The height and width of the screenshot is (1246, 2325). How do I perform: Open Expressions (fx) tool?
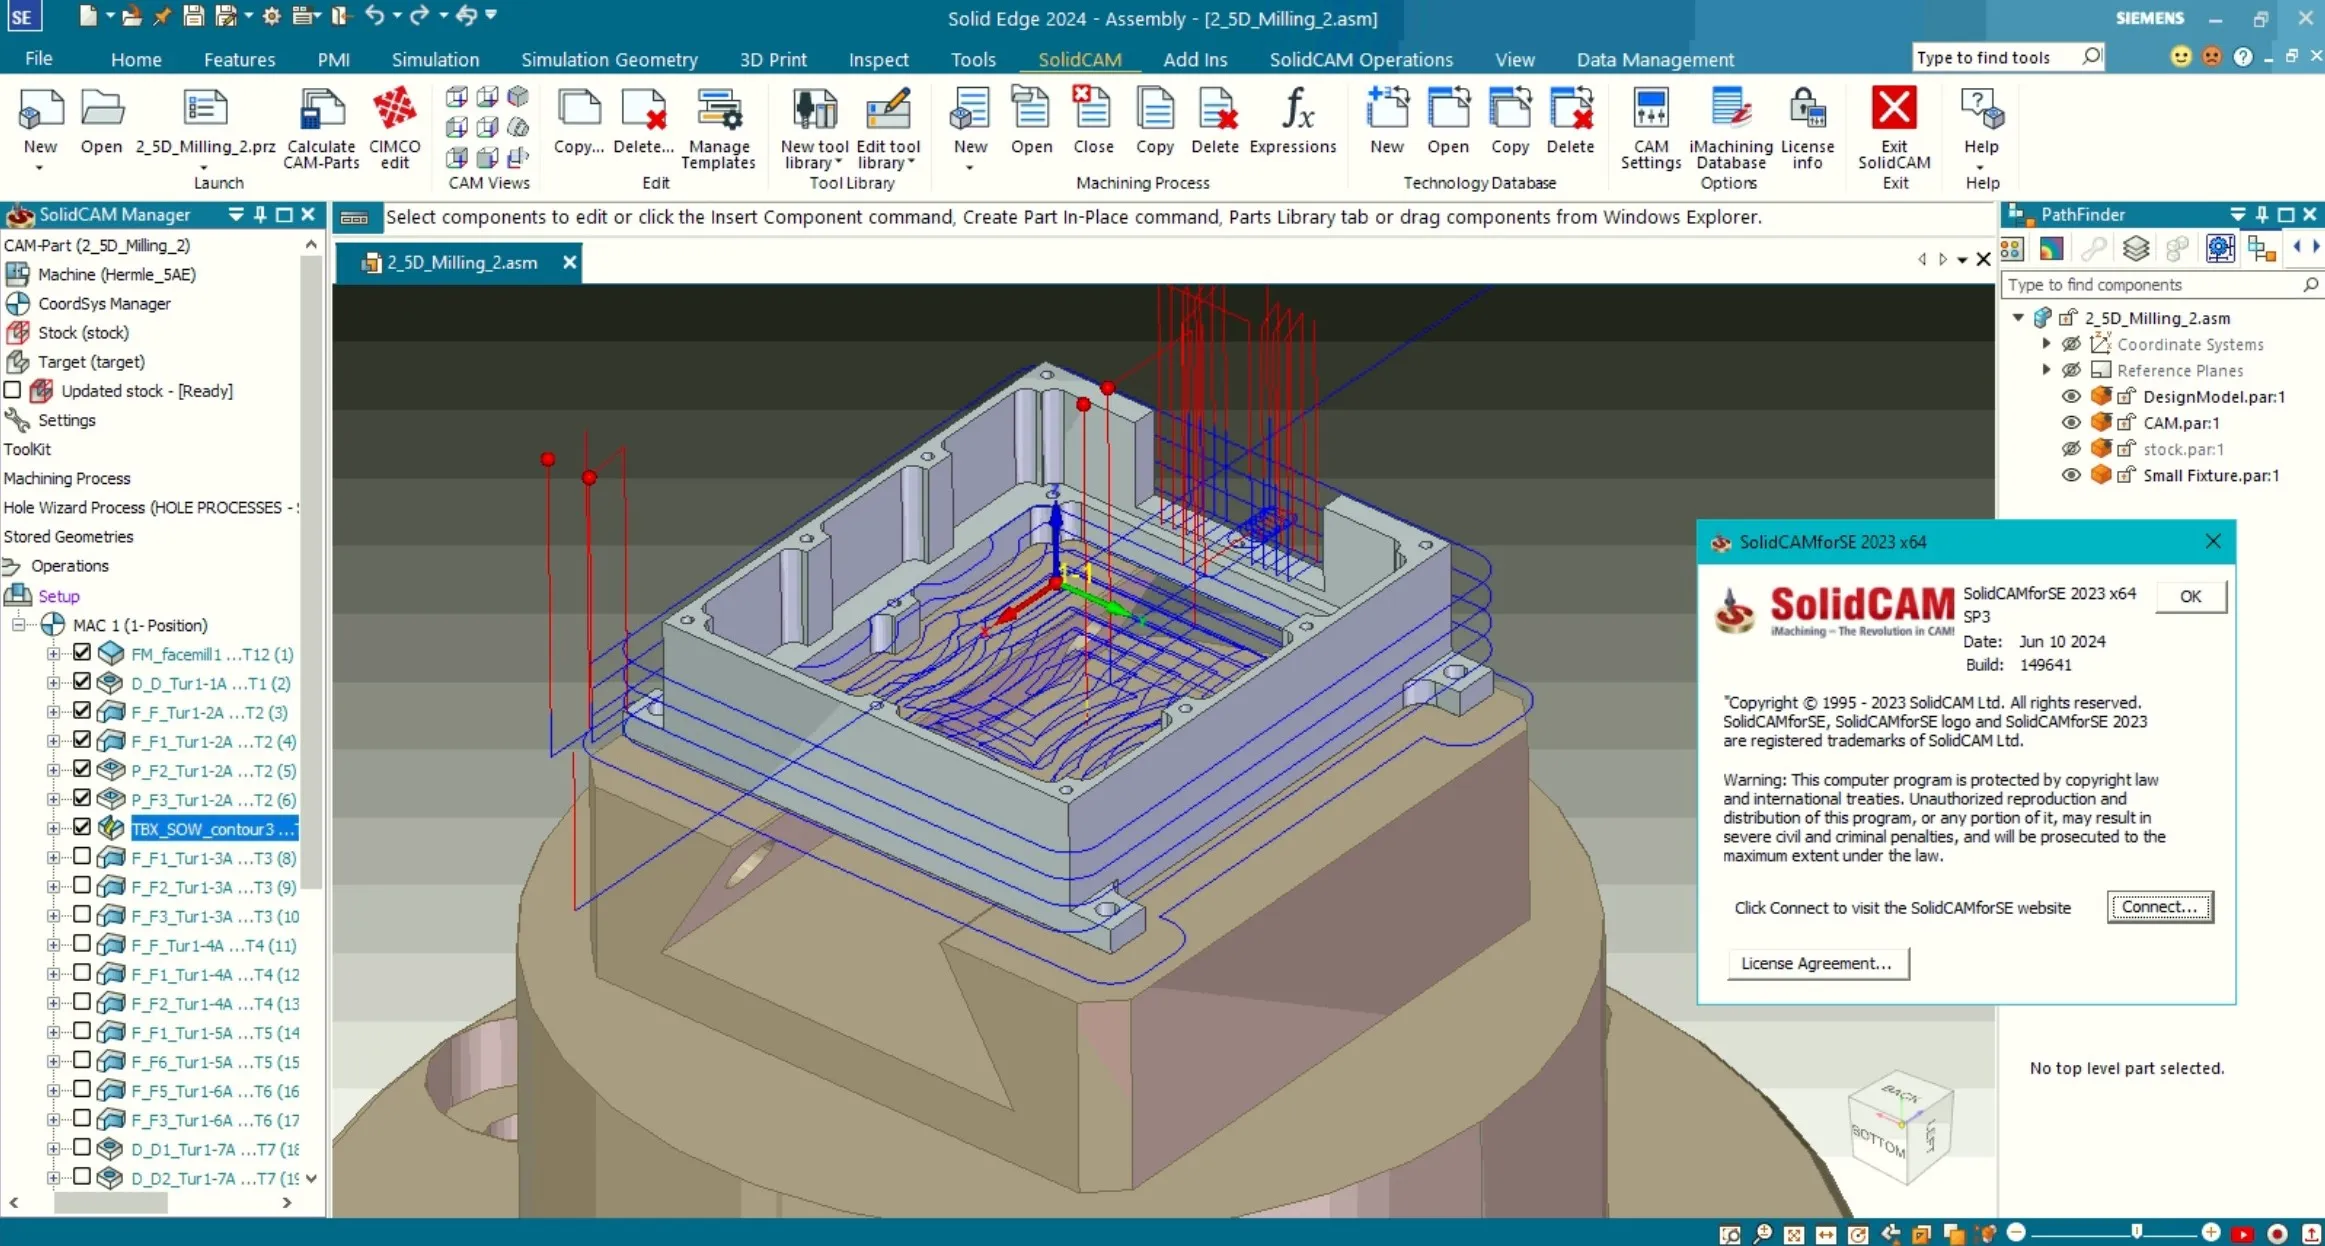[1293, 120]
